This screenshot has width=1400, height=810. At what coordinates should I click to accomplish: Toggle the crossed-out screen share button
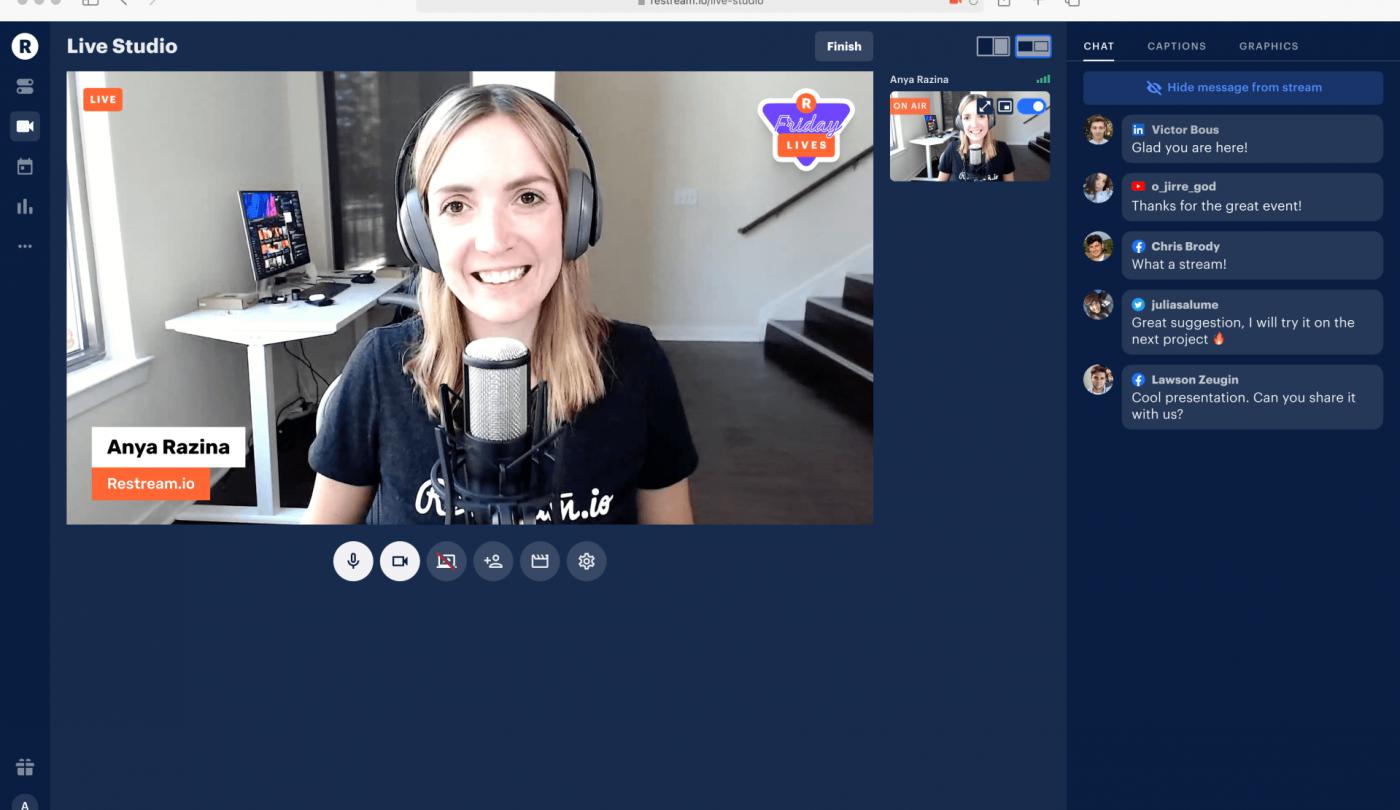[446, 561]
